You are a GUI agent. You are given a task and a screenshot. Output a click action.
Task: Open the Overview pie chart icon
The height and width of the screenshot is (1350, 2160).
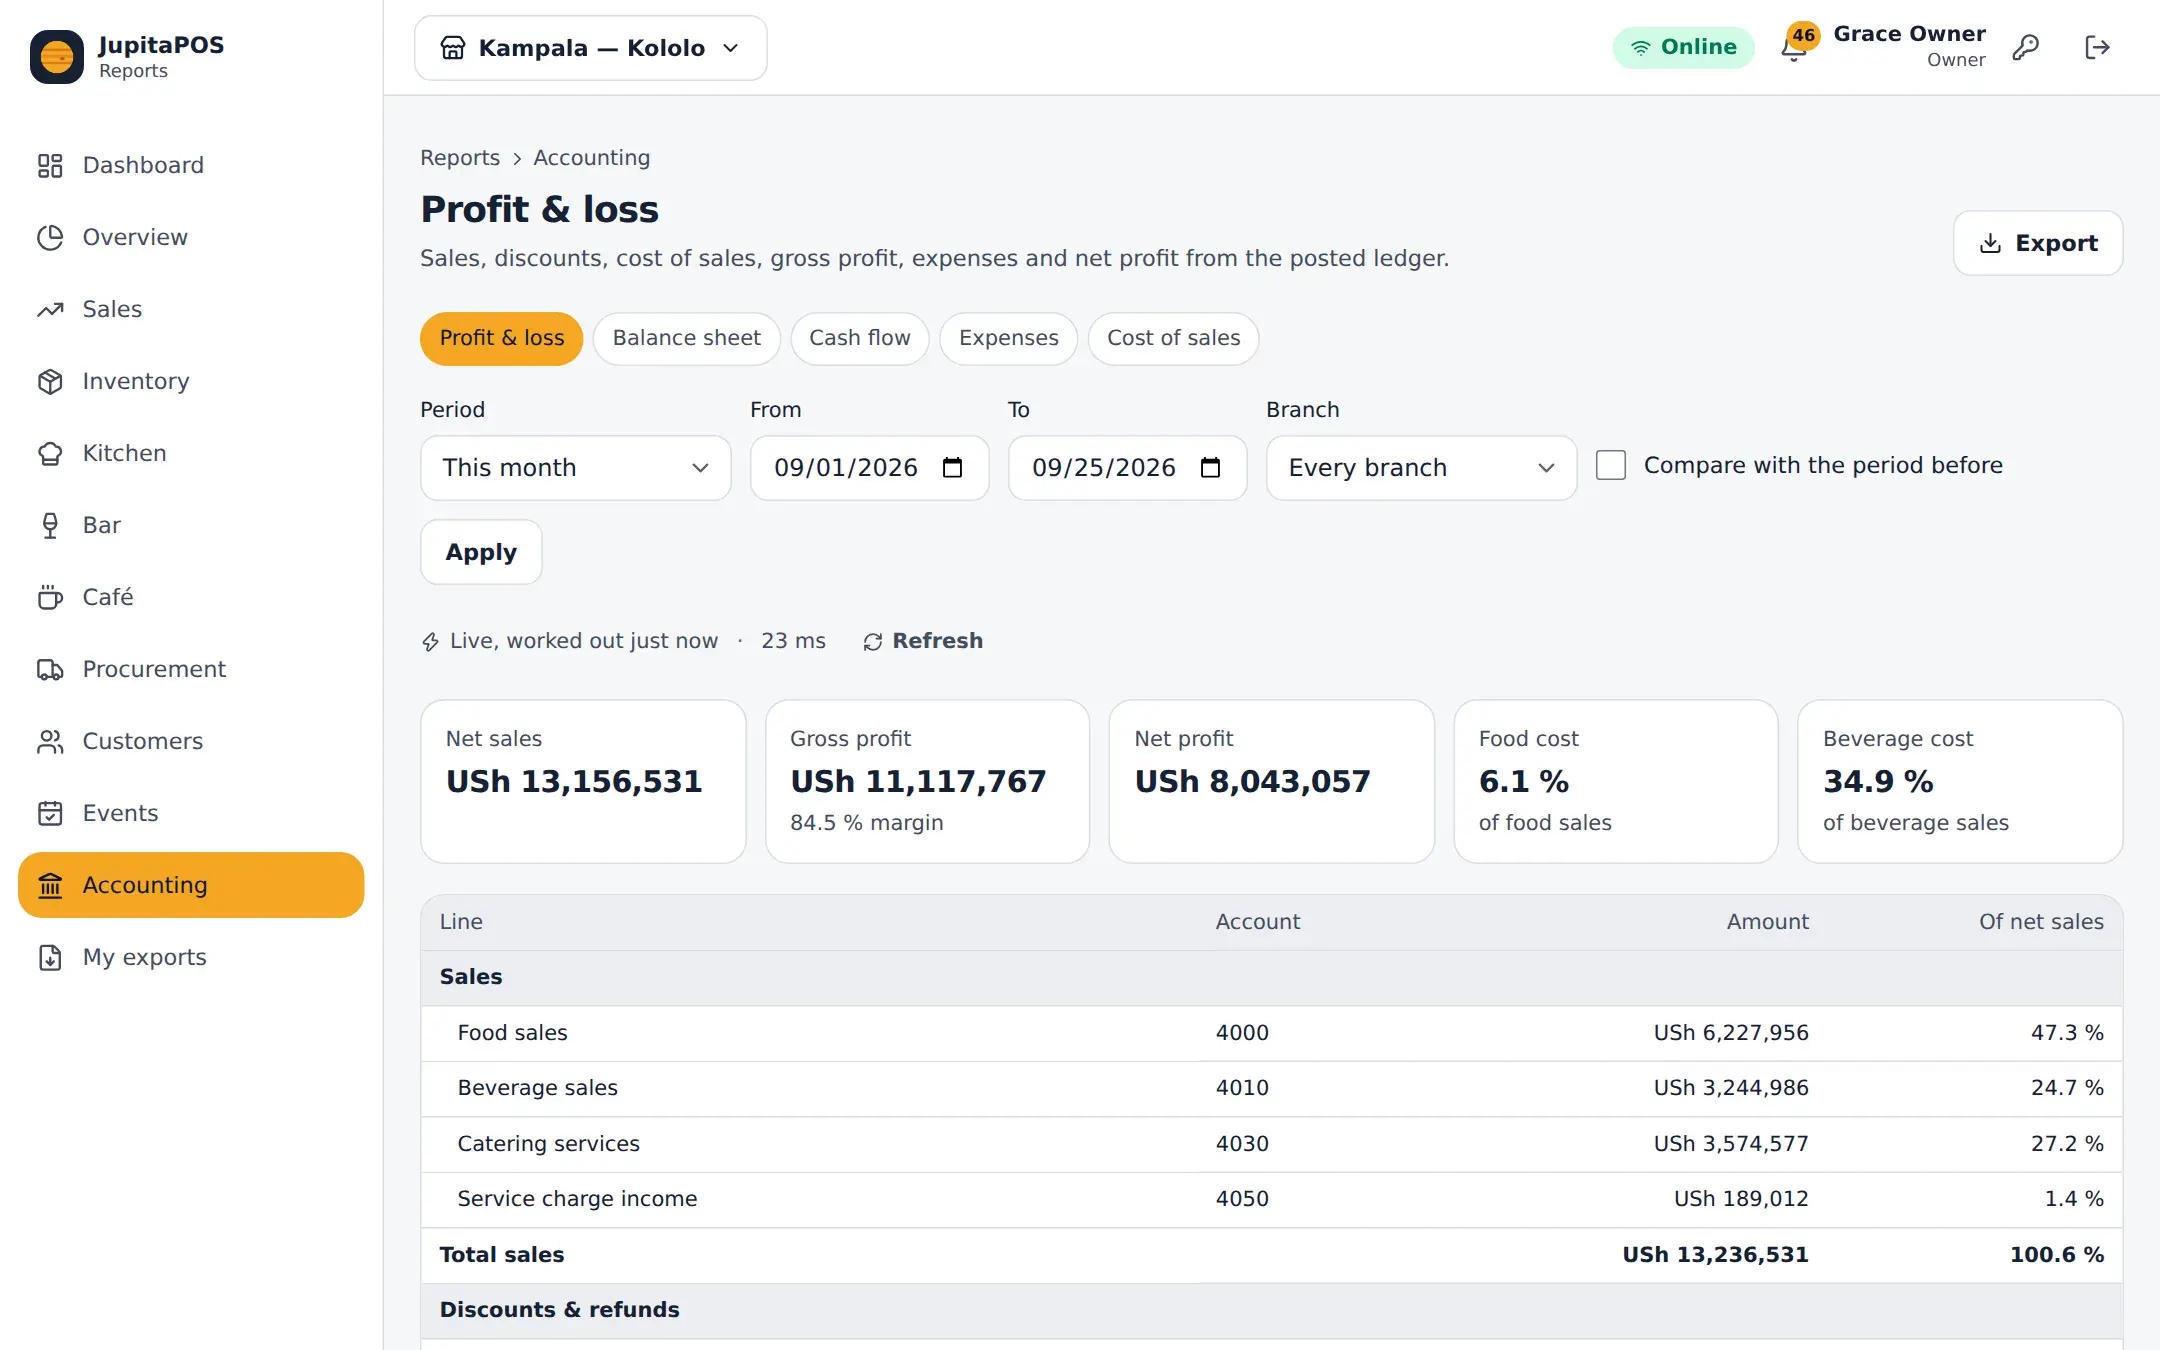click(50, 237)
